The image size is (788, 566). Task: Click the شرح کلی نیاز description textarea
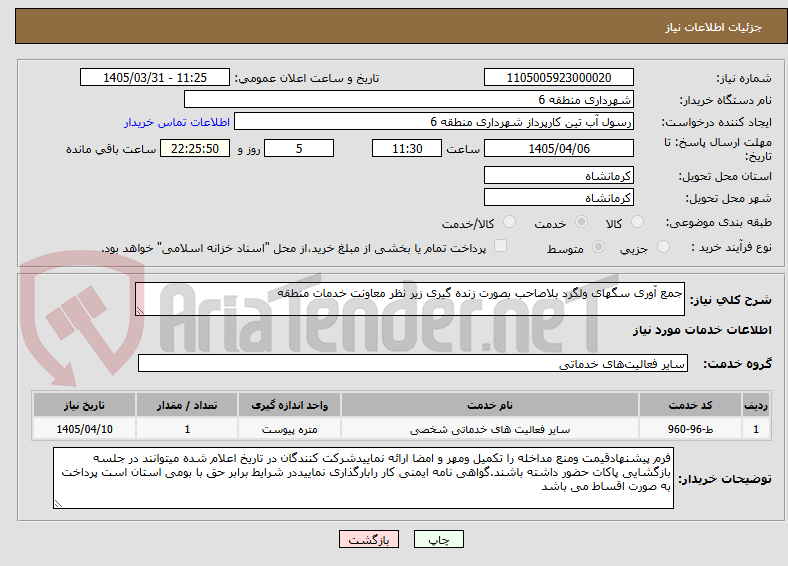[410, 299]
